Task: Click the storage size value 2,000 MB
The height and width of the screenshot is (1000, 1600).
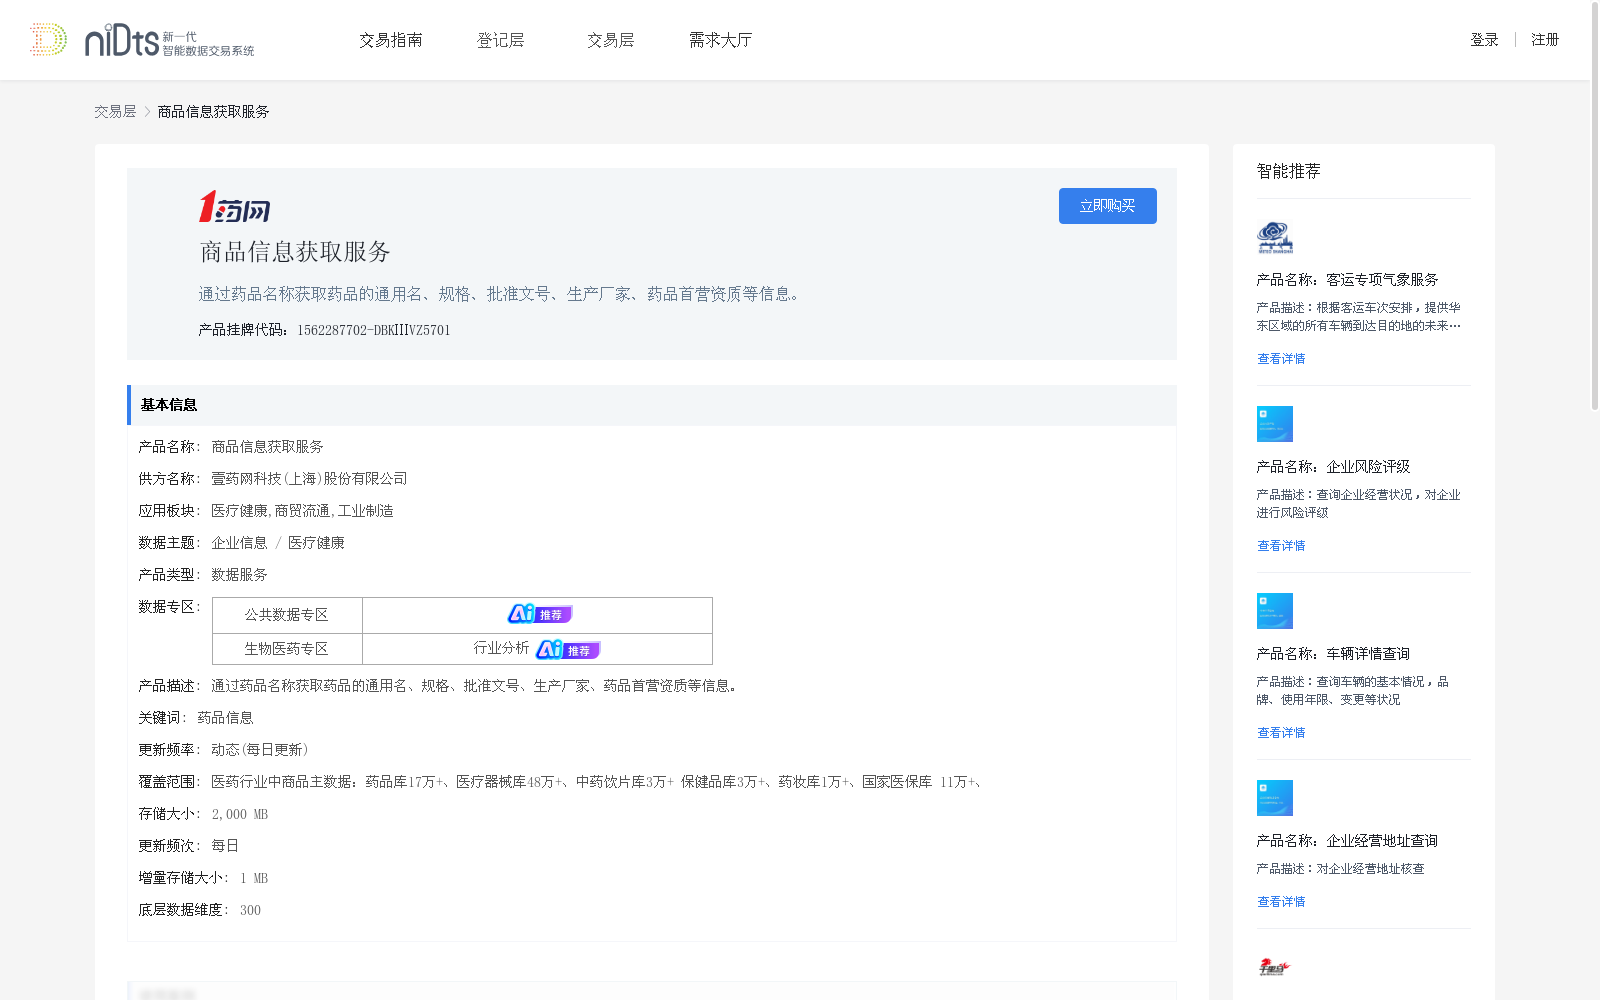Action: click(240, 815)
